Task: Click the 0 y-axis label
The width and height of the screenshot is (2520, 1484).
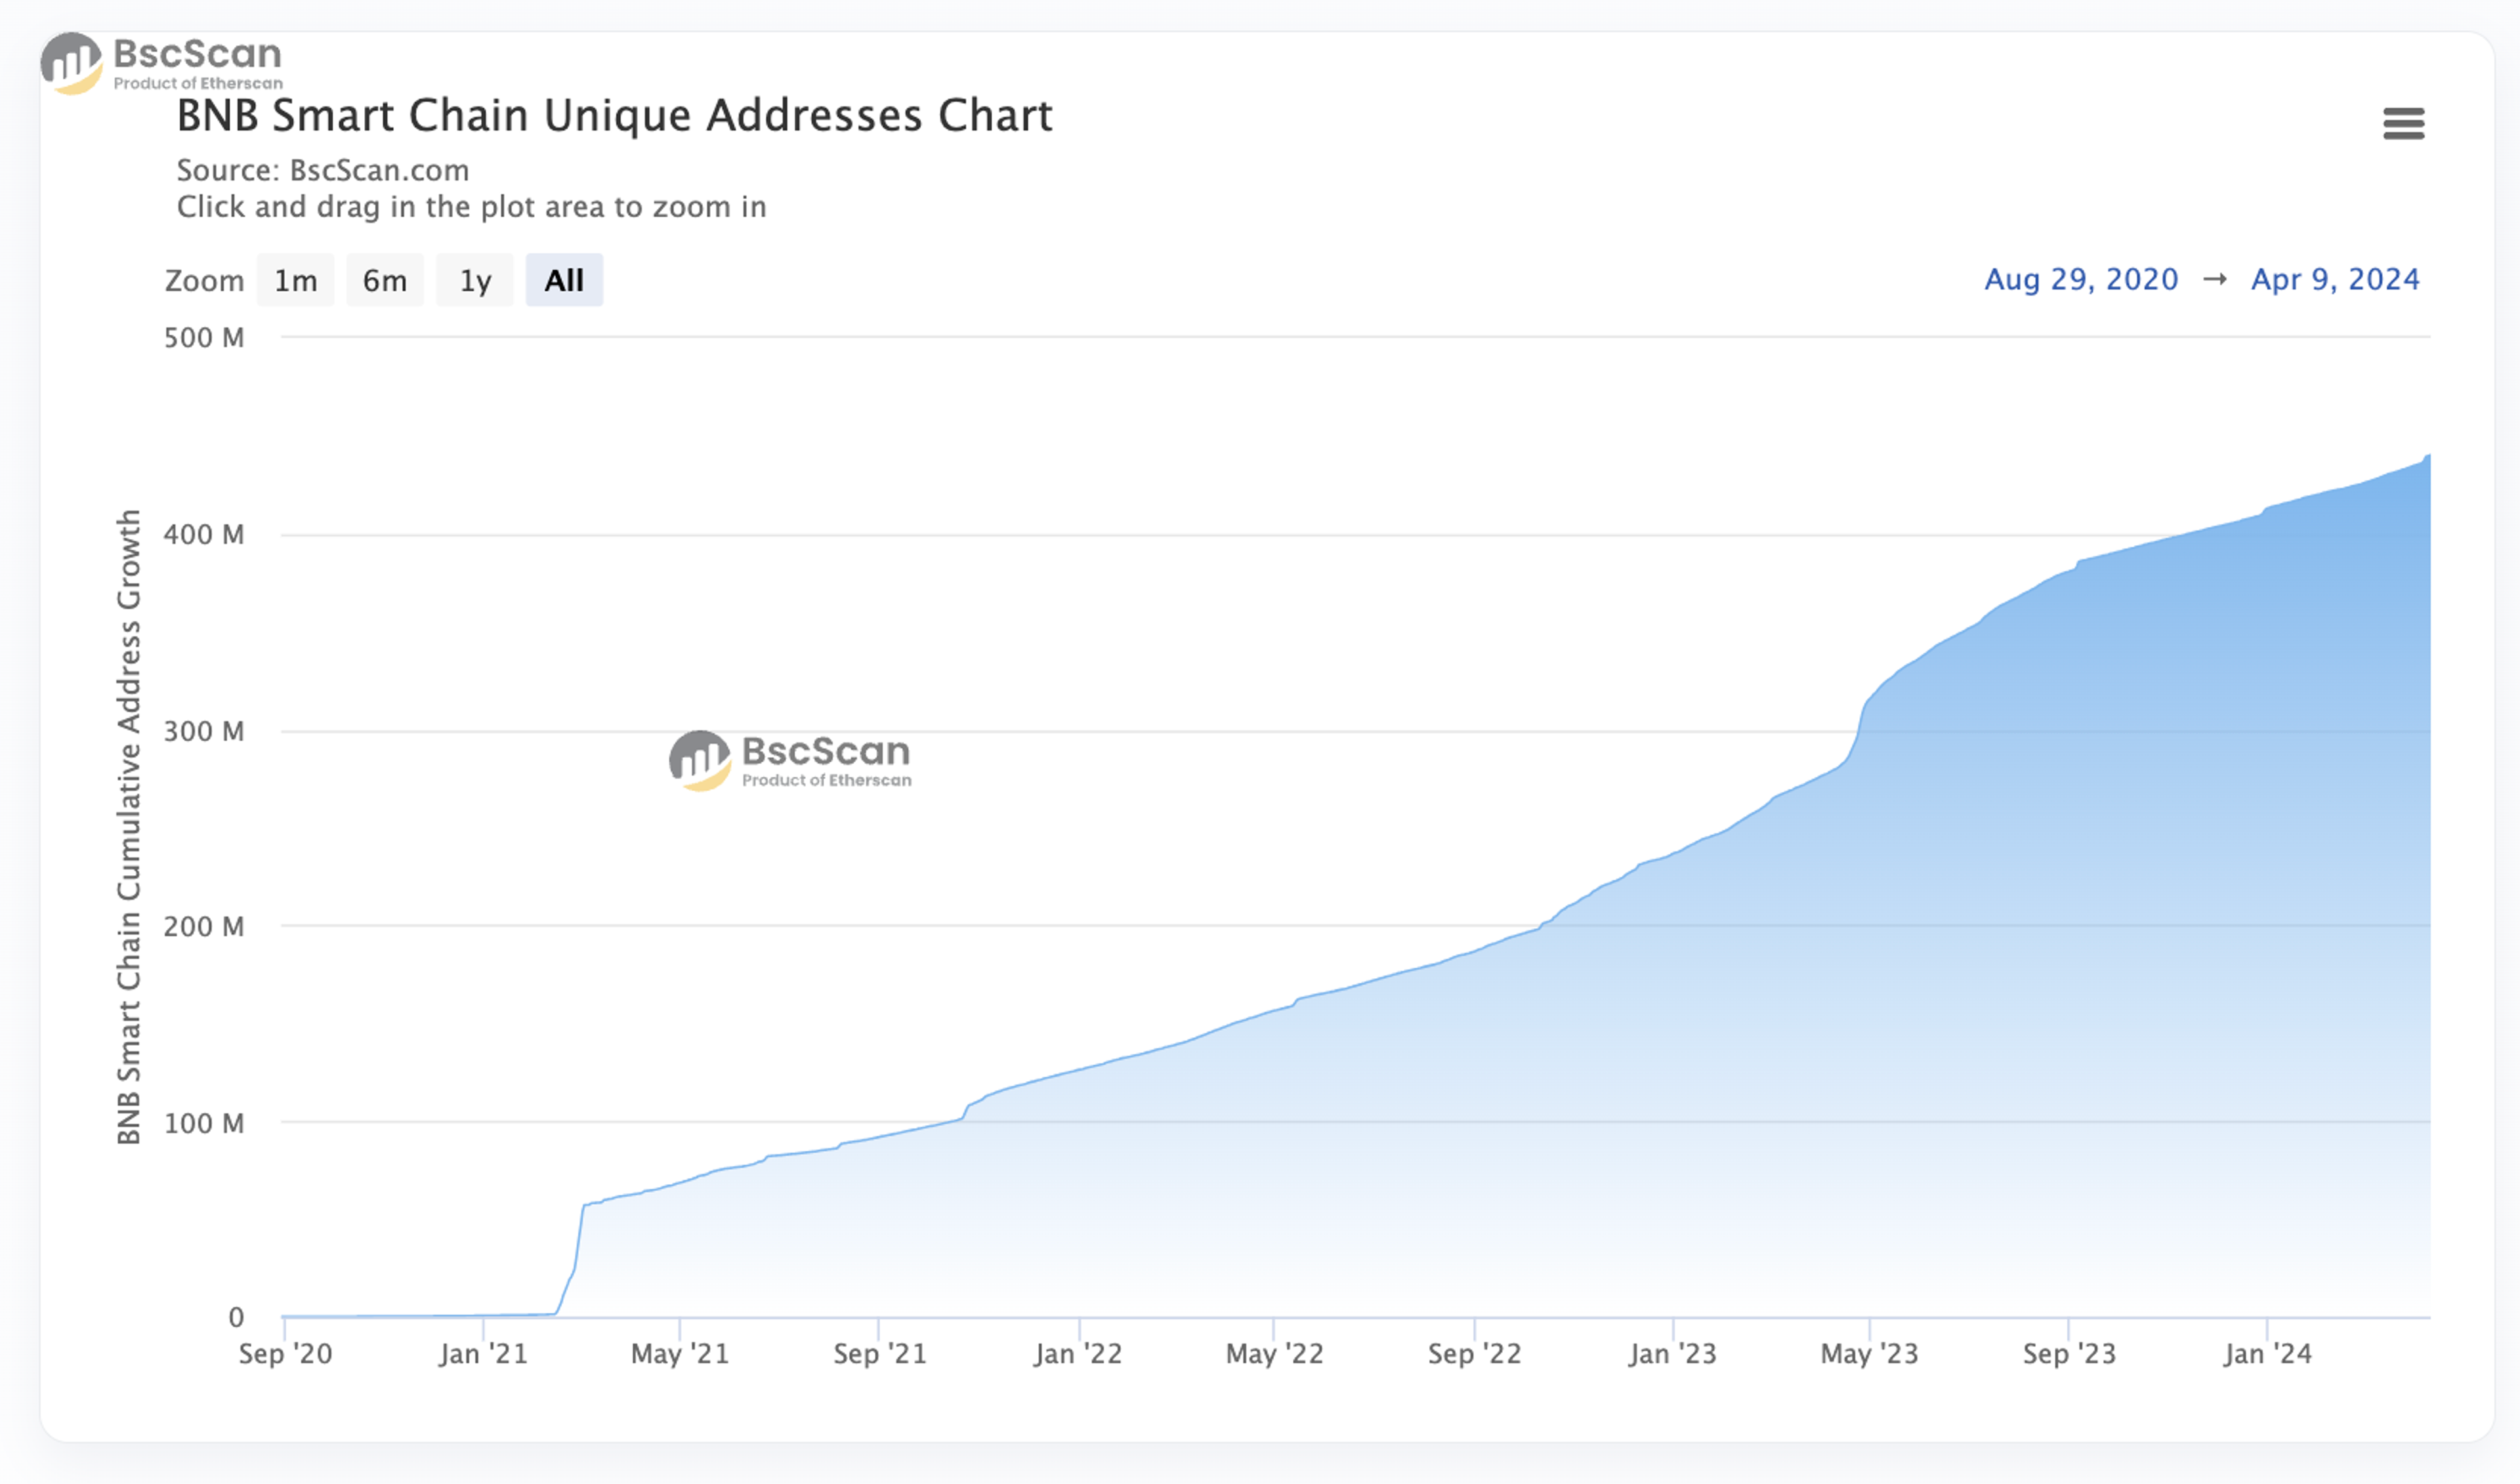Action: click(x=236, y=1318)
